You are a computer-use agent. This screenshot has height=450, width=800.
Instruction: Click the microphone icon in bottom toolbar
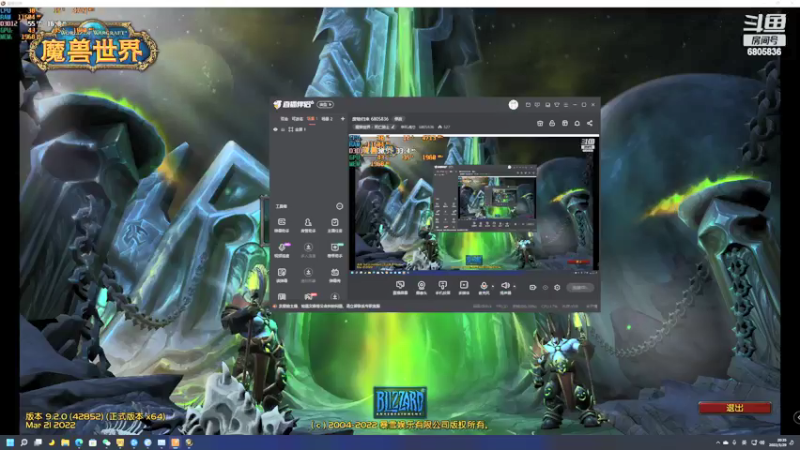[484, 287]
